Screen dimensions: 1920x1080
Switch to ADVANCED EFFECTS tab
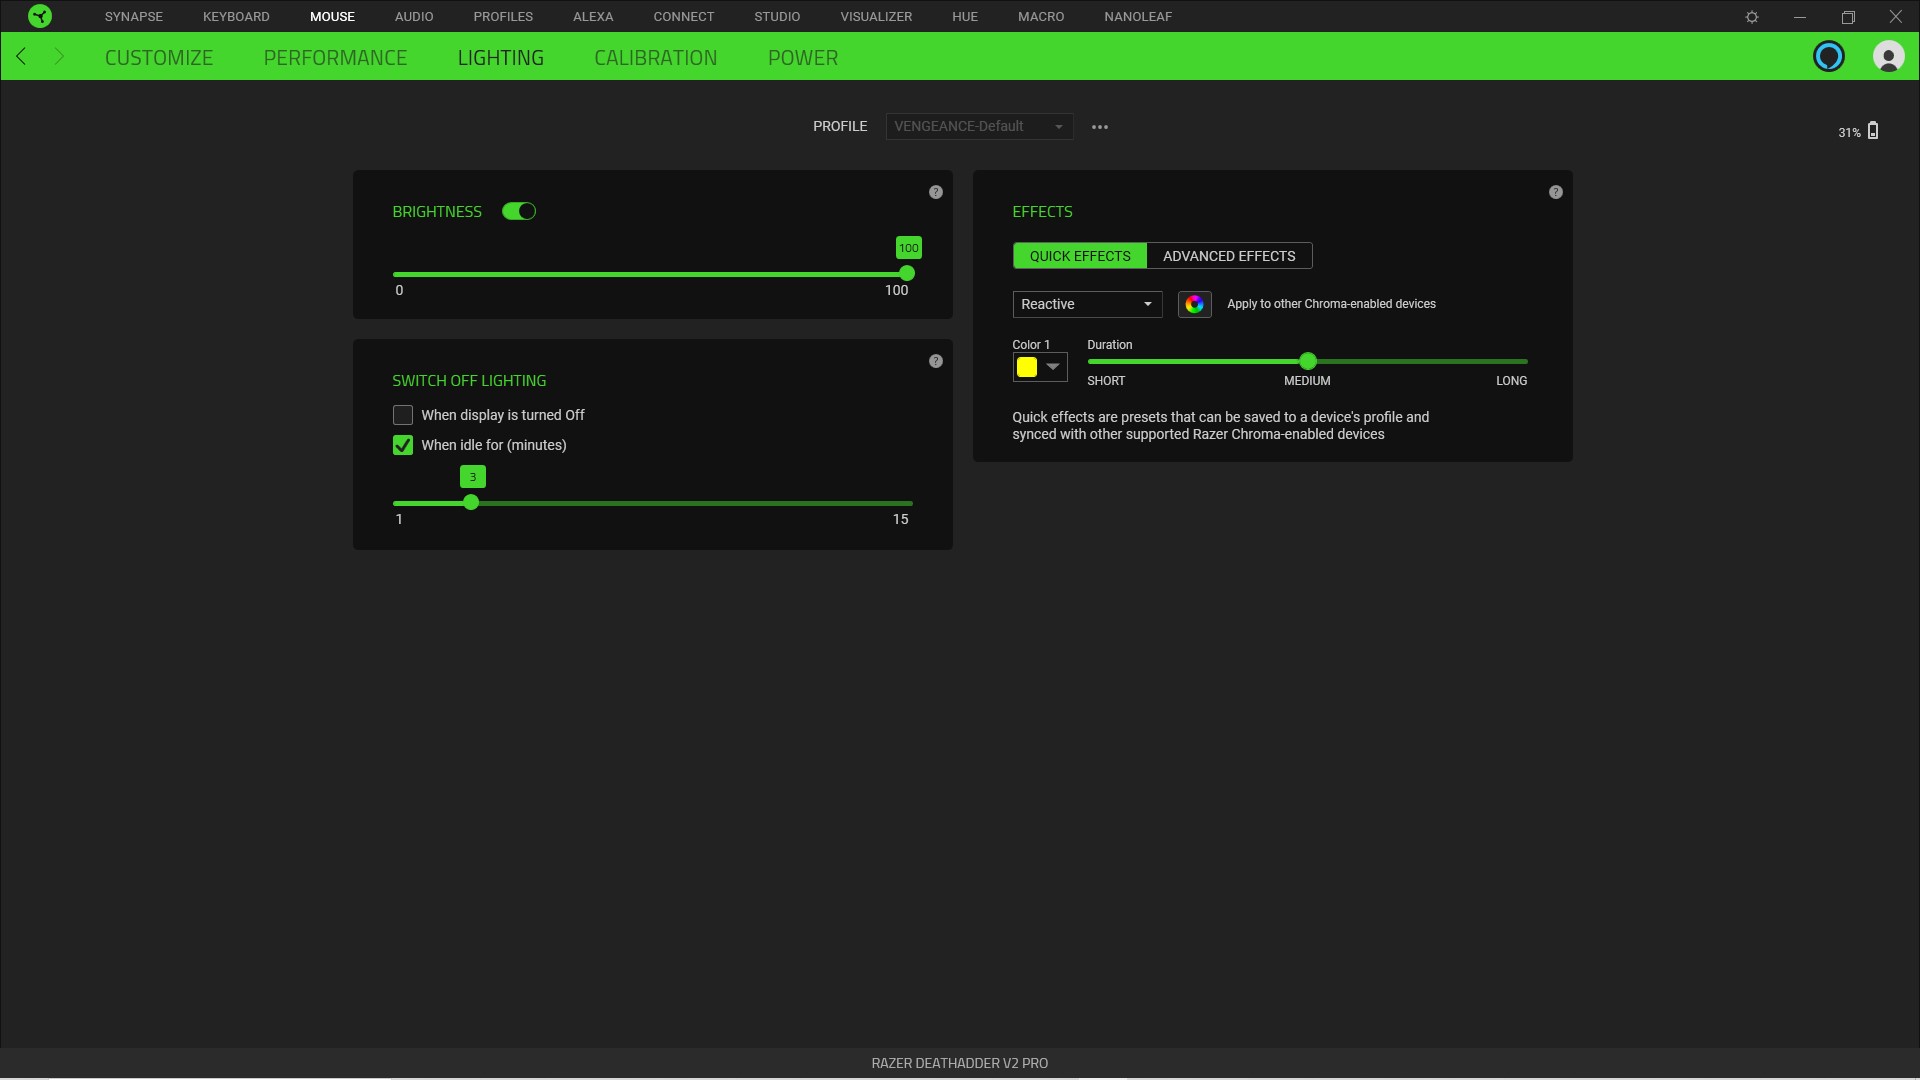[1230, 255]
